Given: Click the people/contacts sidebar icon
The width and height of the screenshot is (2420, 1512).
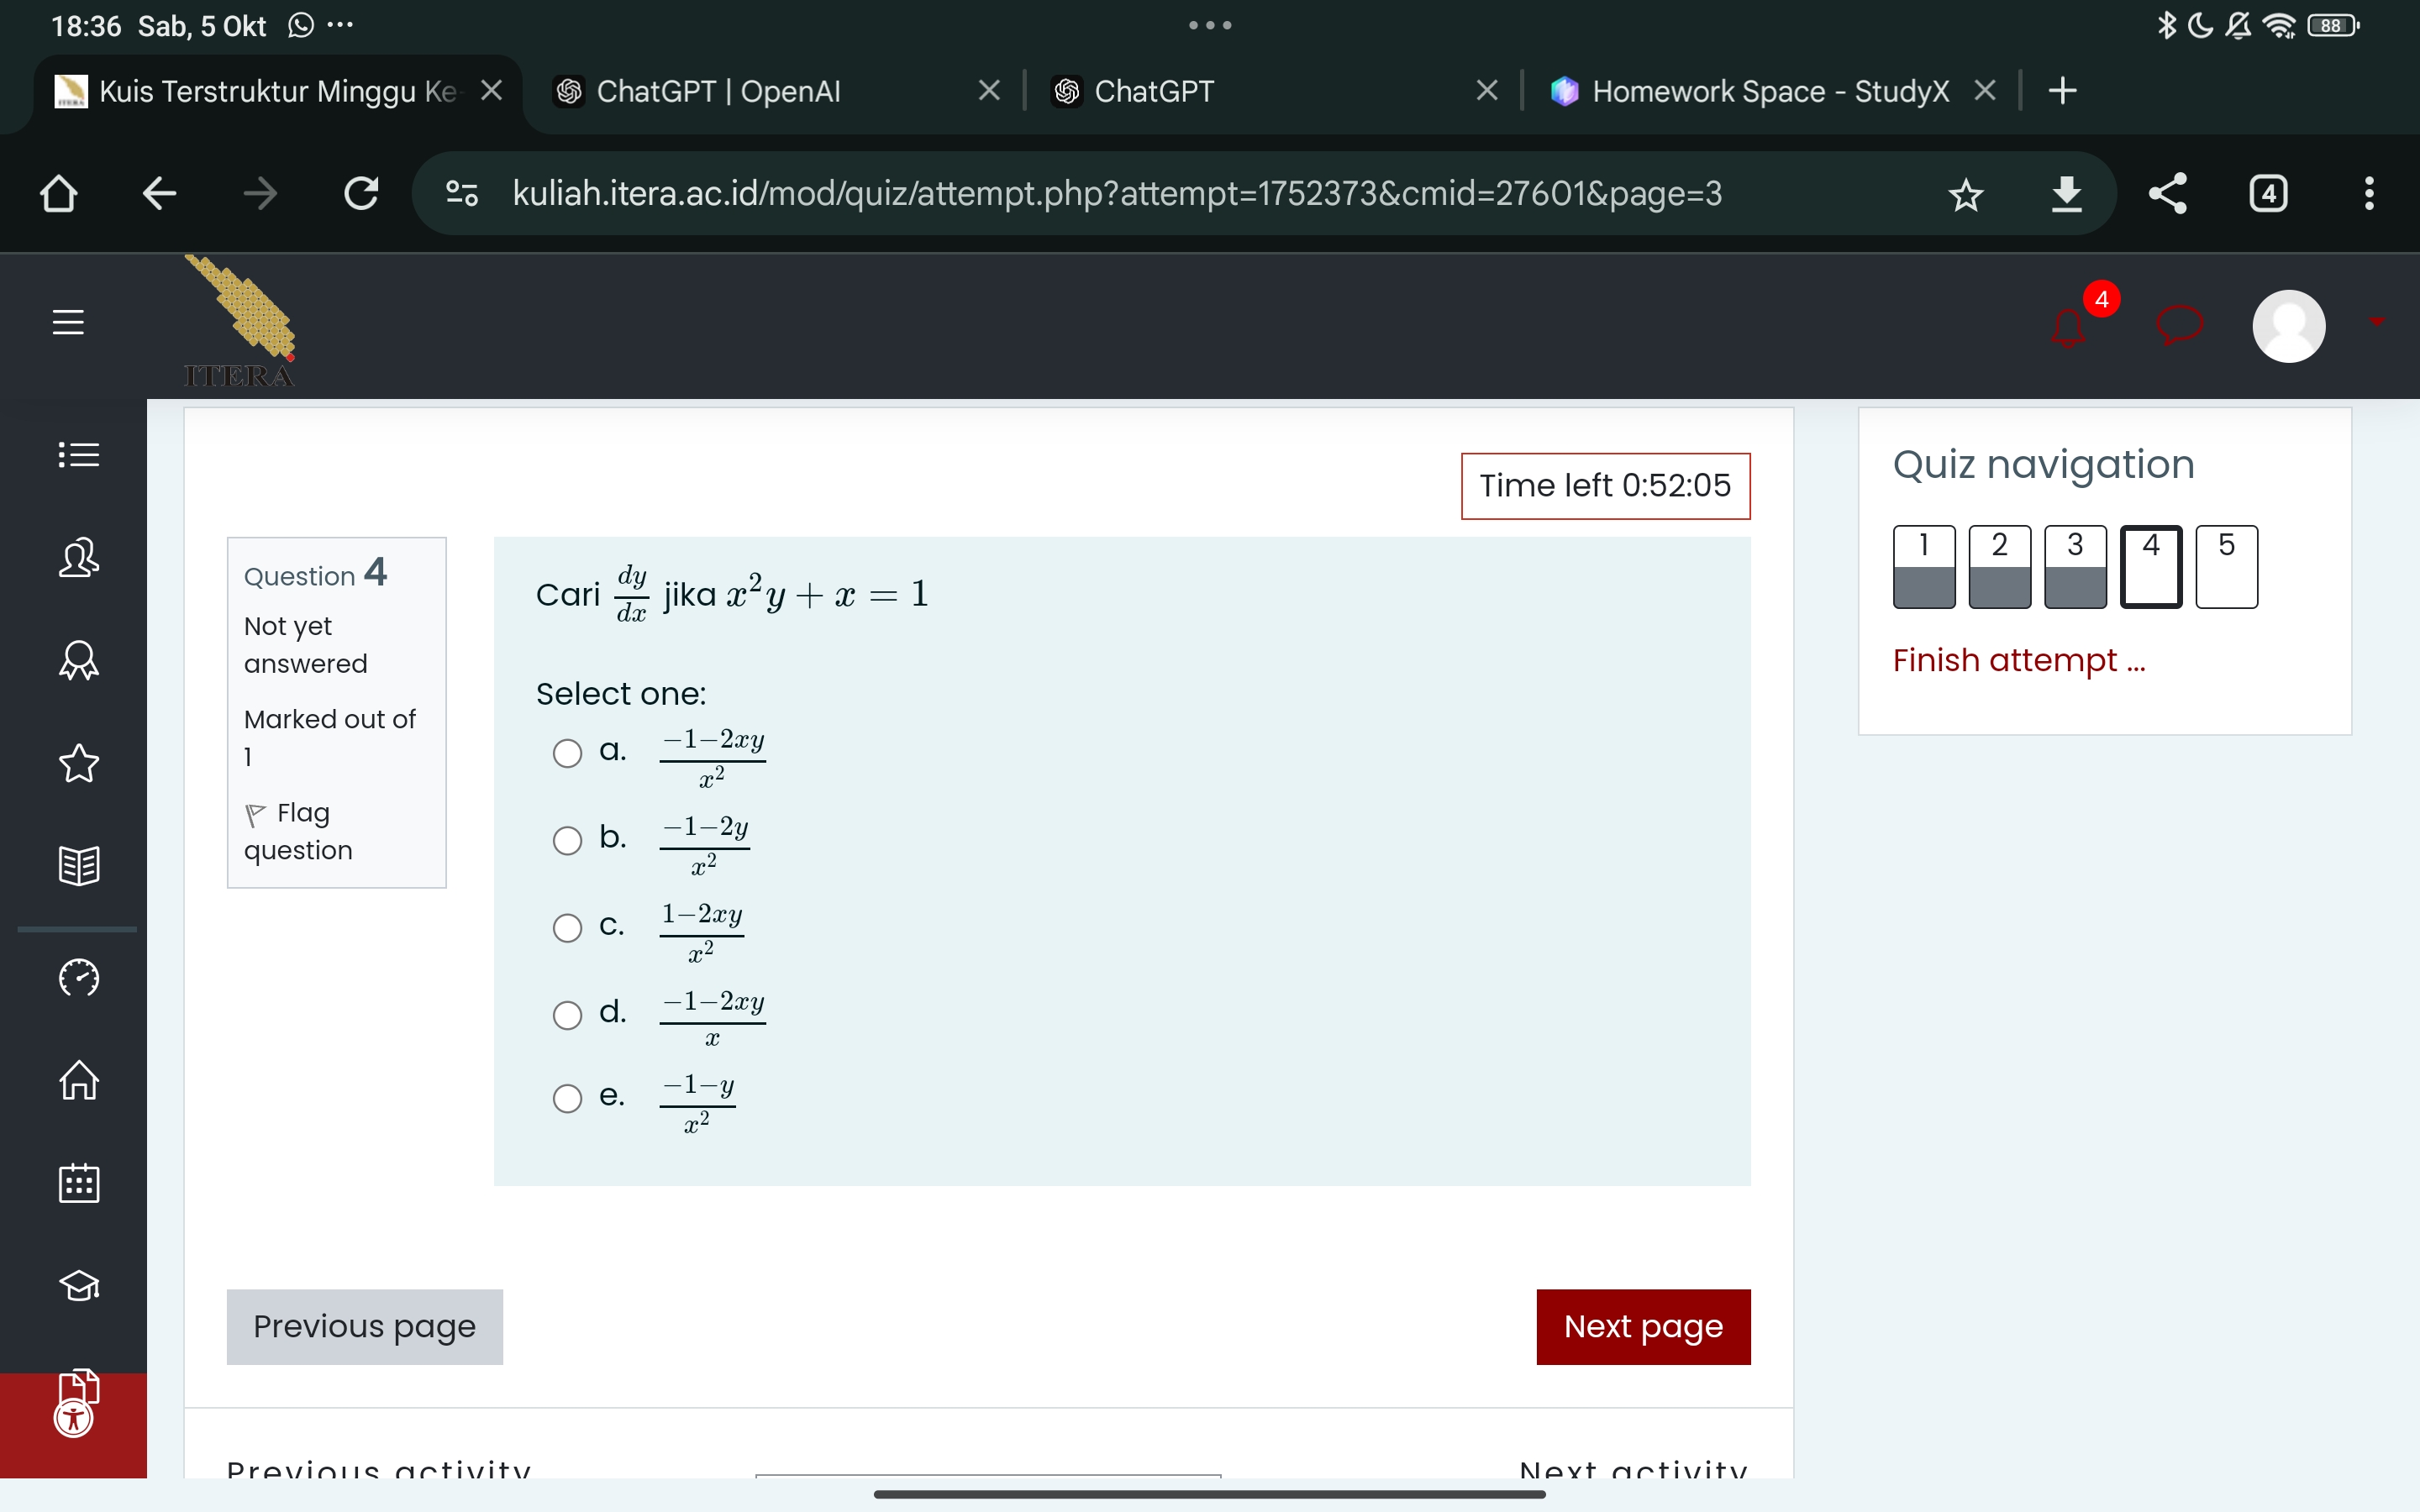Looking at the screenshot, I should [x=75, y=558].
